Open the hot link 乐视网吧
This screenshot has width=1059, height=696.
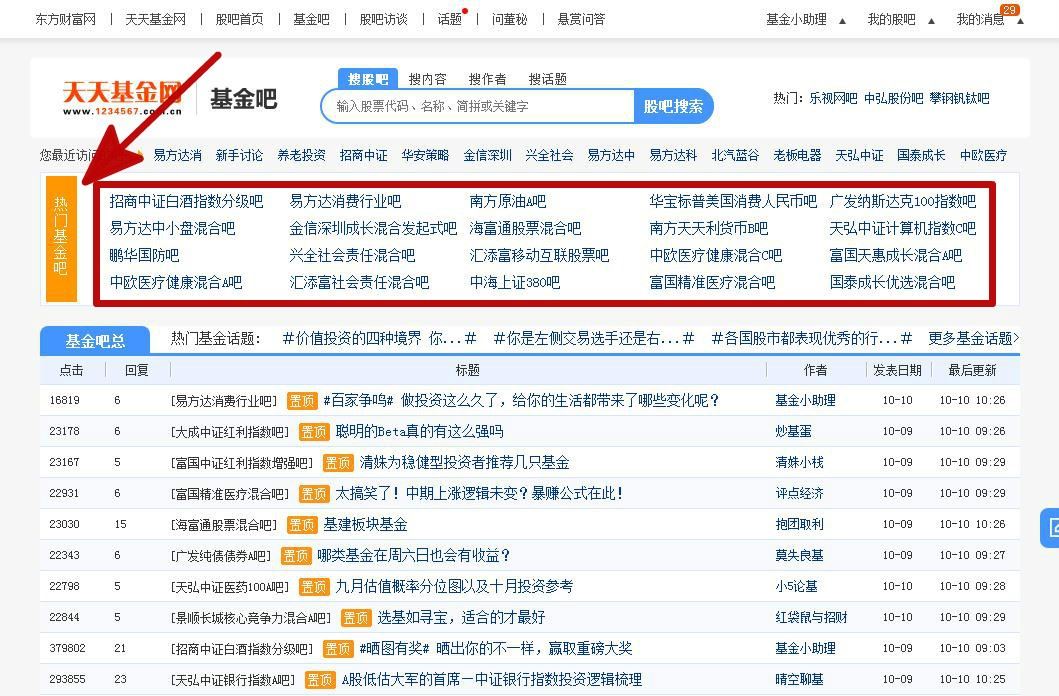point(833,99)
